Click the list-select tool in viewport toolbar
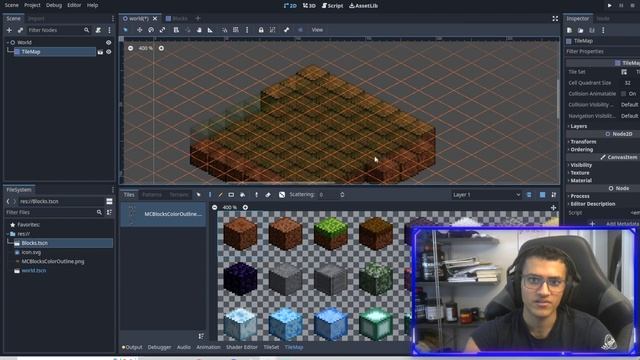Image resolution: width=640 pixels, height=360 pixels. click(x=176, y=30)
